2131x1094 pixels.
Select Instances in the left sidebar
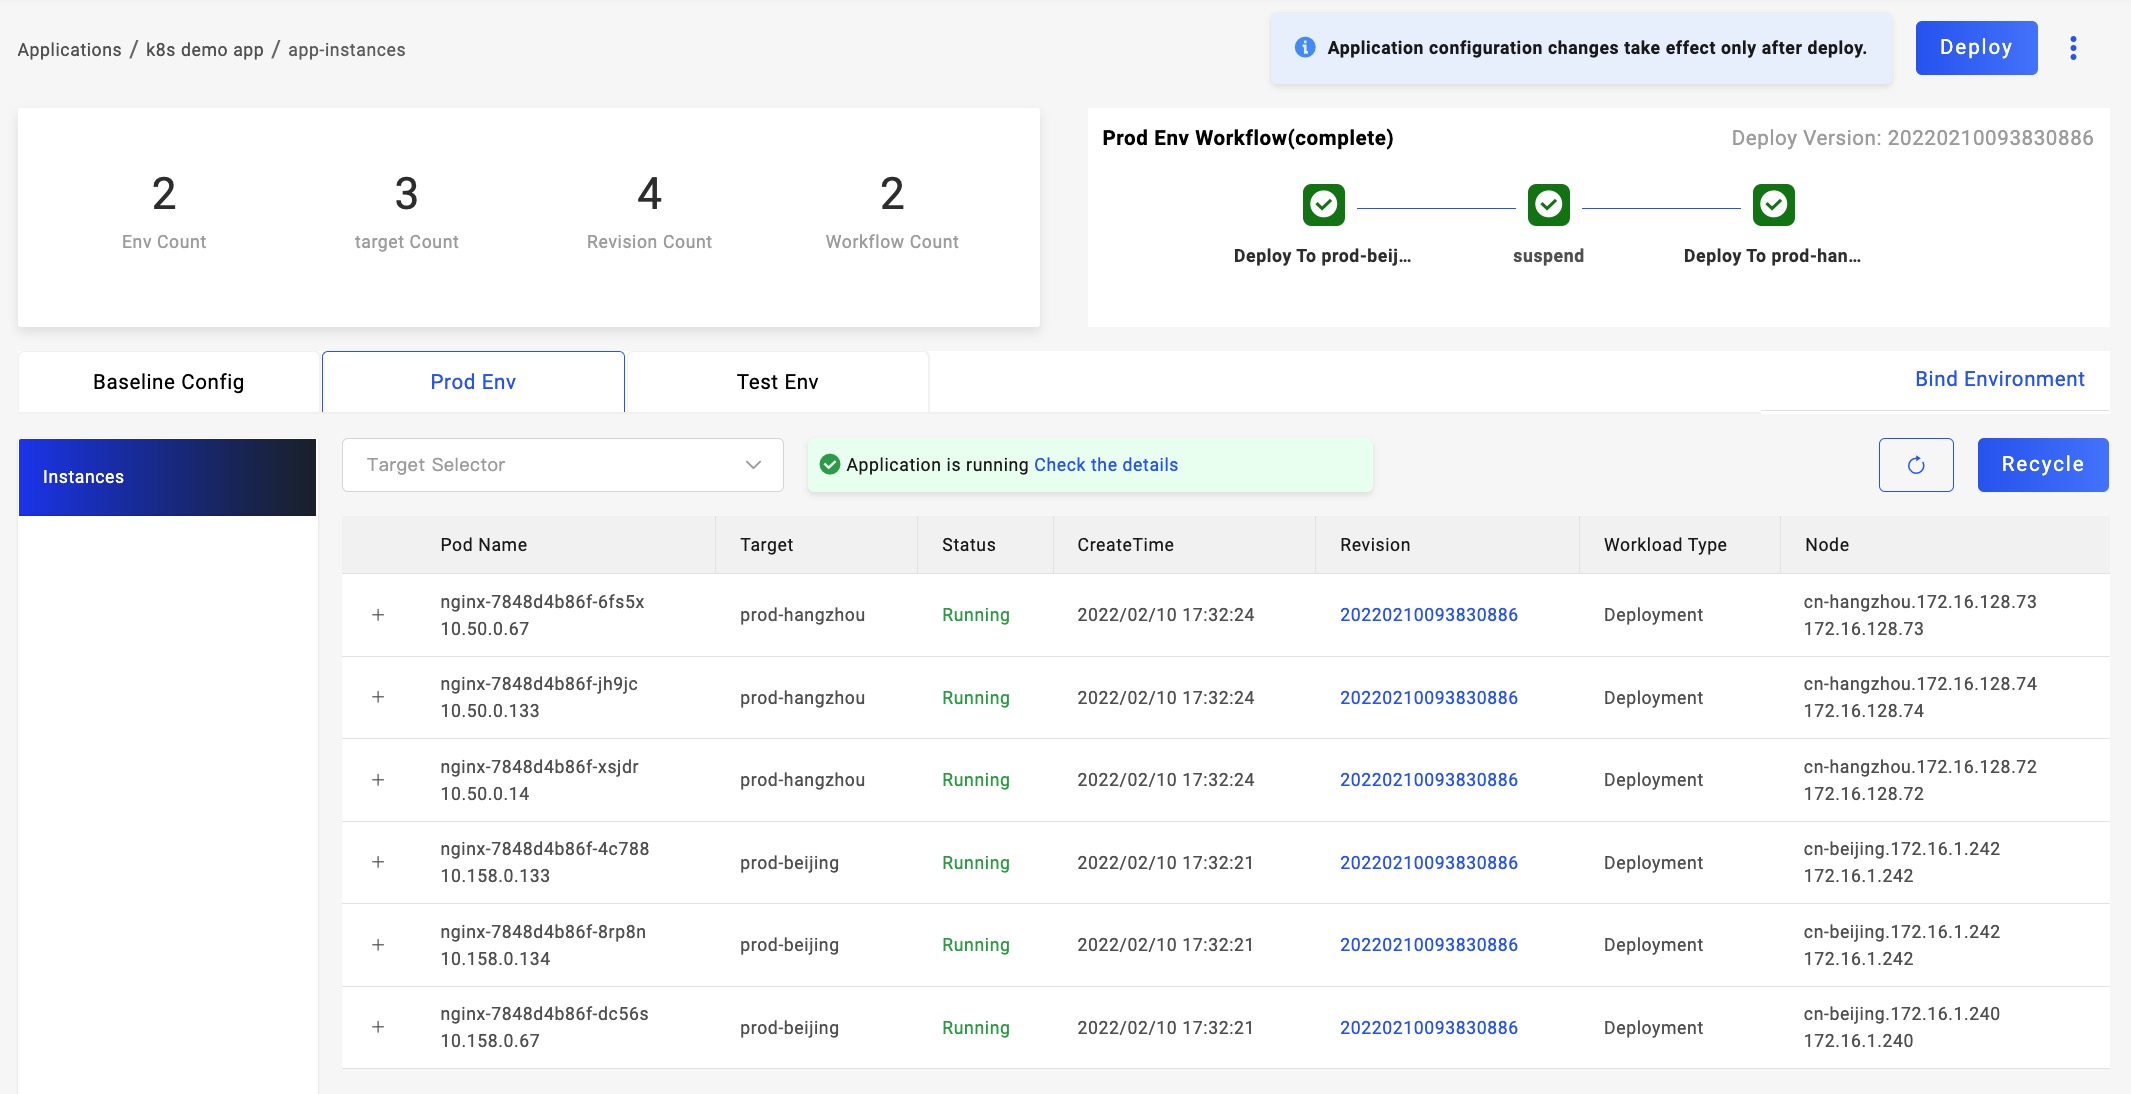(x=167, y=477)
